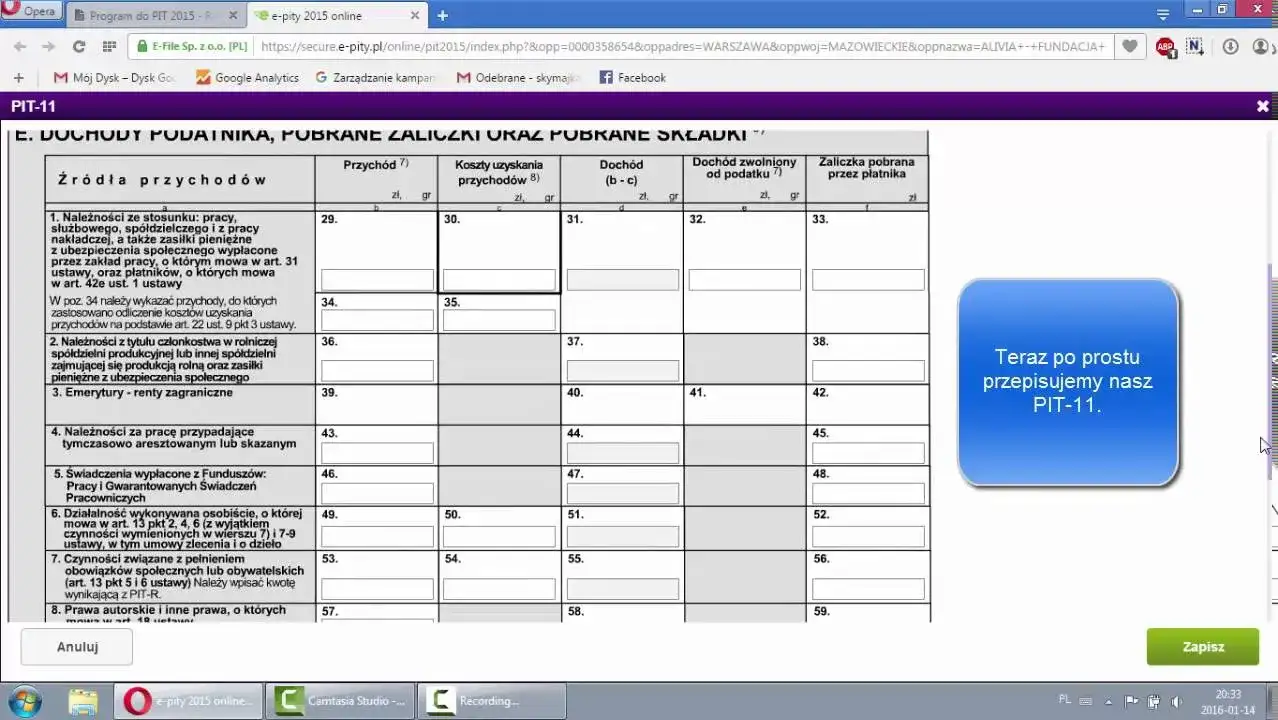1278x720 pixels.
Task: Open the Adblock Plus extension icon
Action: (1165, 47)
